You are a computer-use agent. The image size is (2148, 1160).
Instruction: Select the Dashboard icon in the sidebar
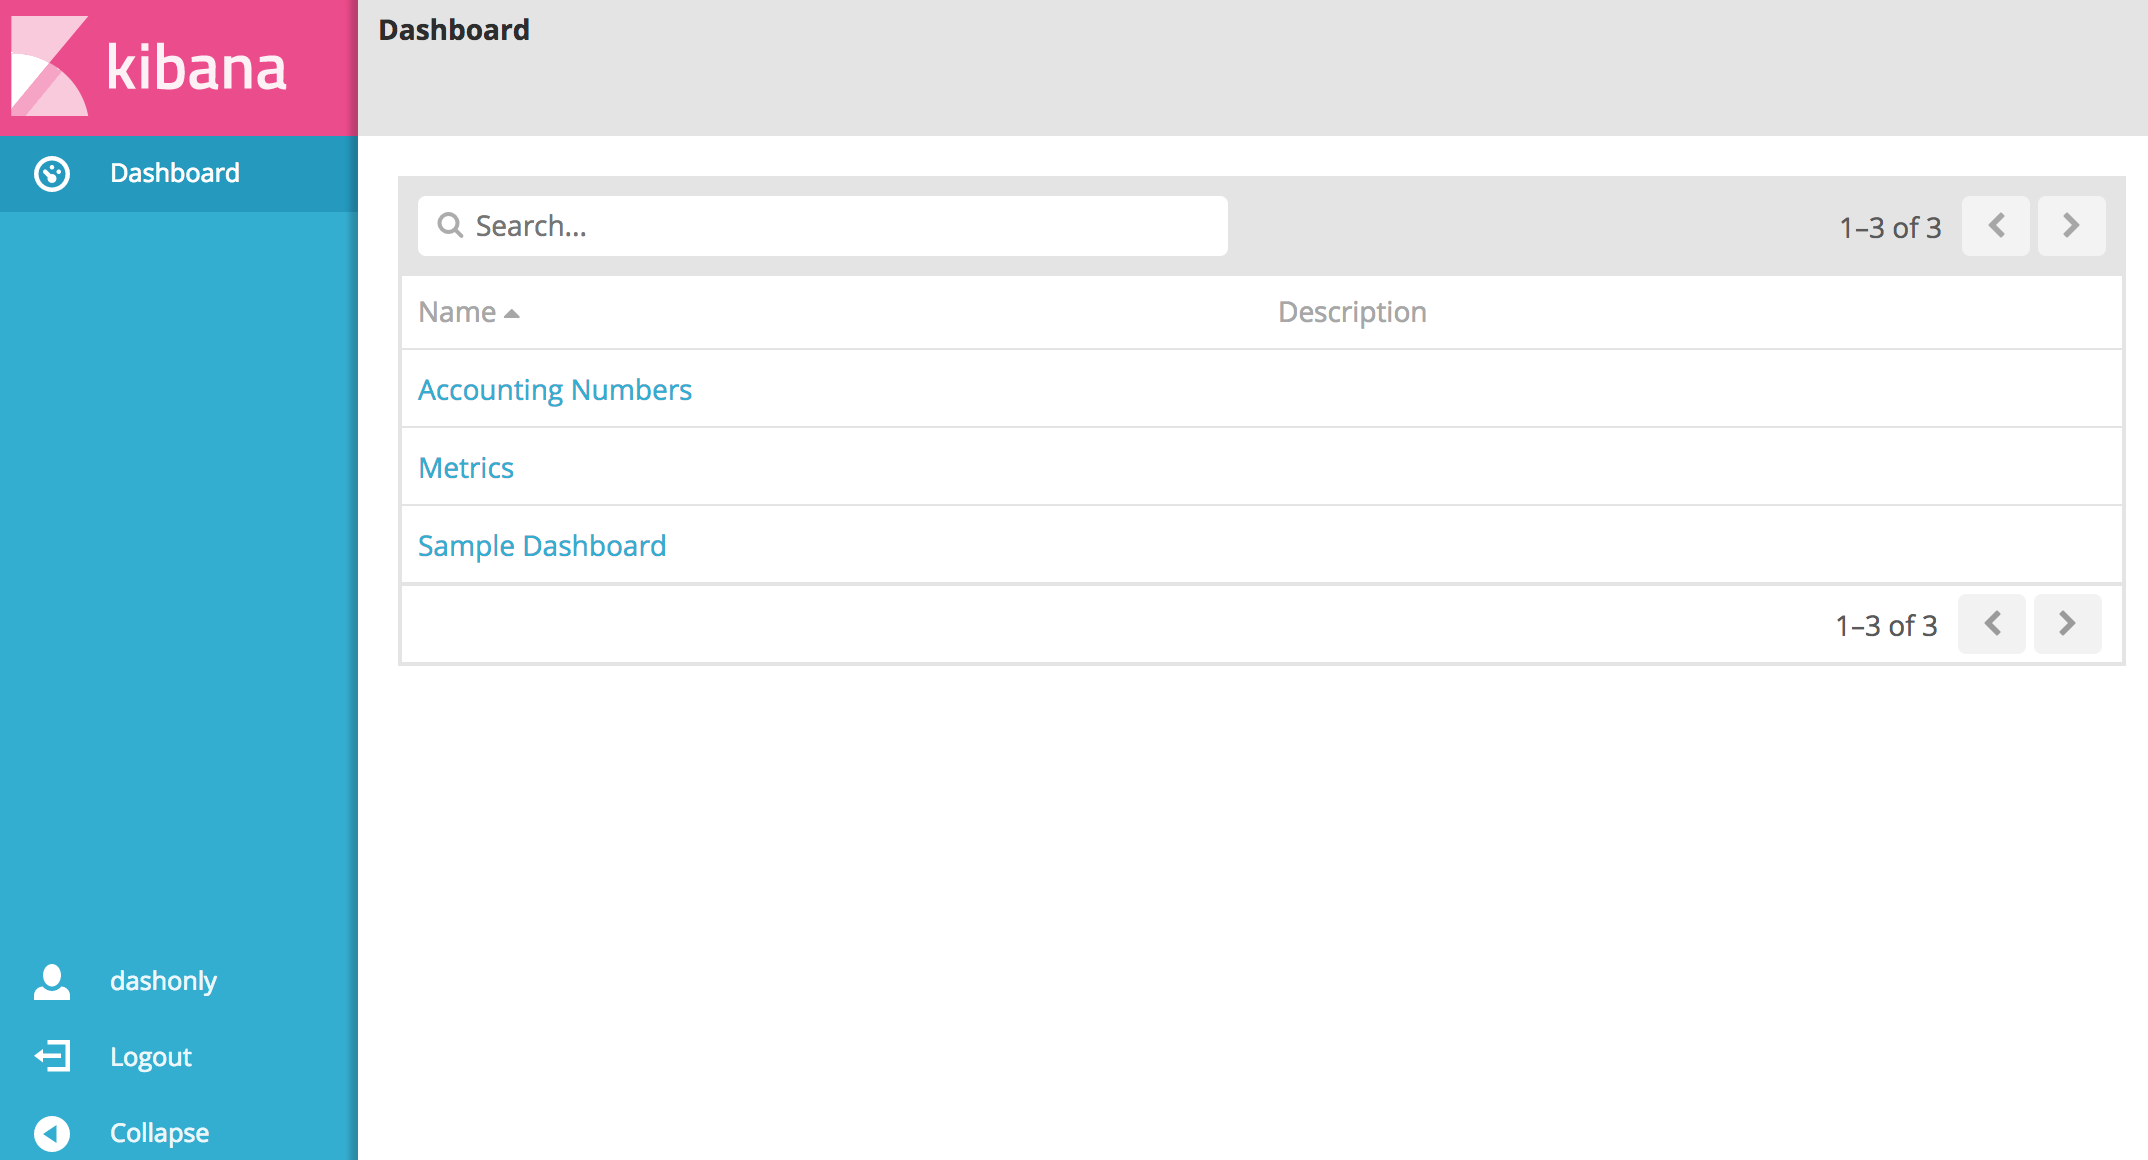tap(51, 173)
